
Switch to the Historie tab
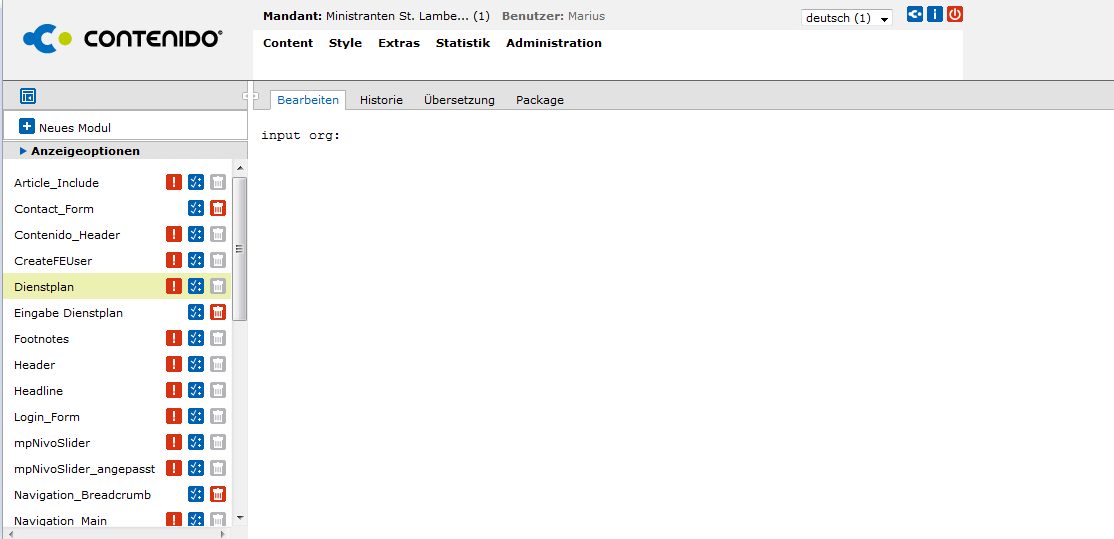pos(381,100)
